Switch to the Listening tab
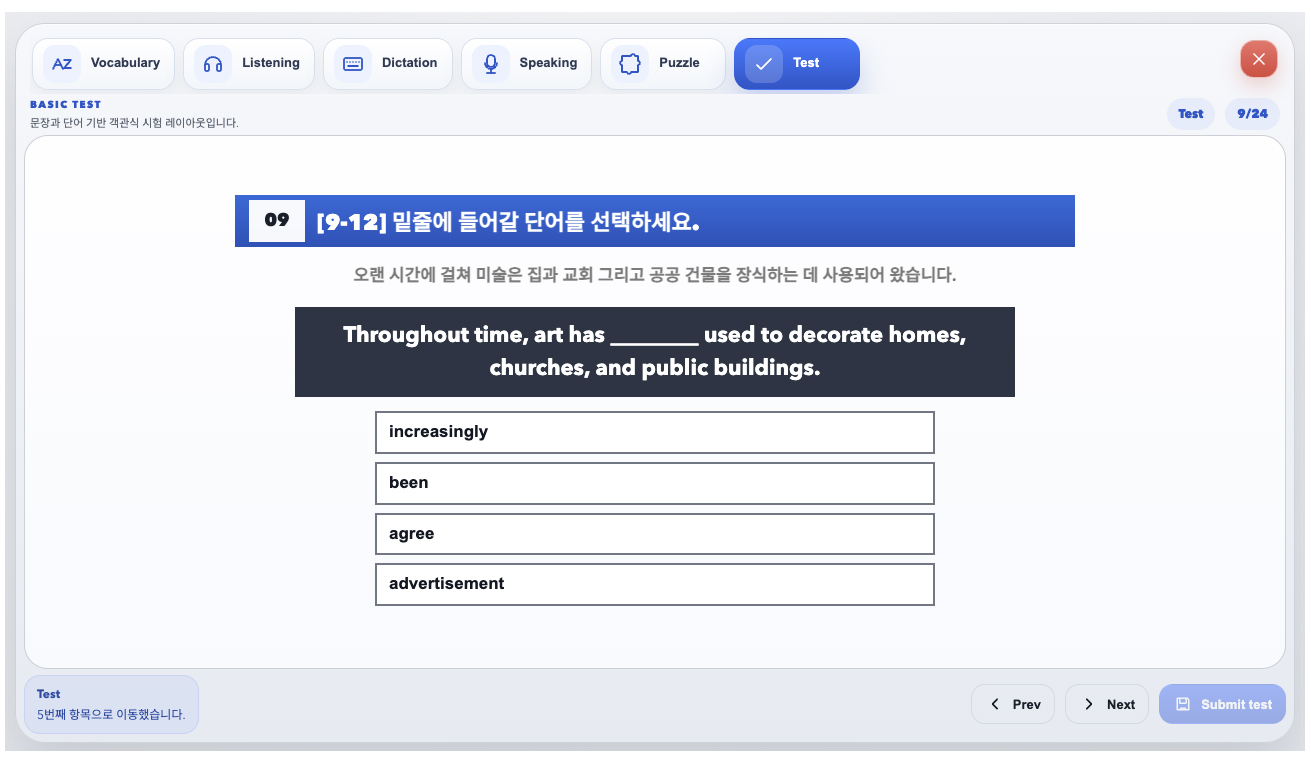1311x763 pixels. point(249,64)
